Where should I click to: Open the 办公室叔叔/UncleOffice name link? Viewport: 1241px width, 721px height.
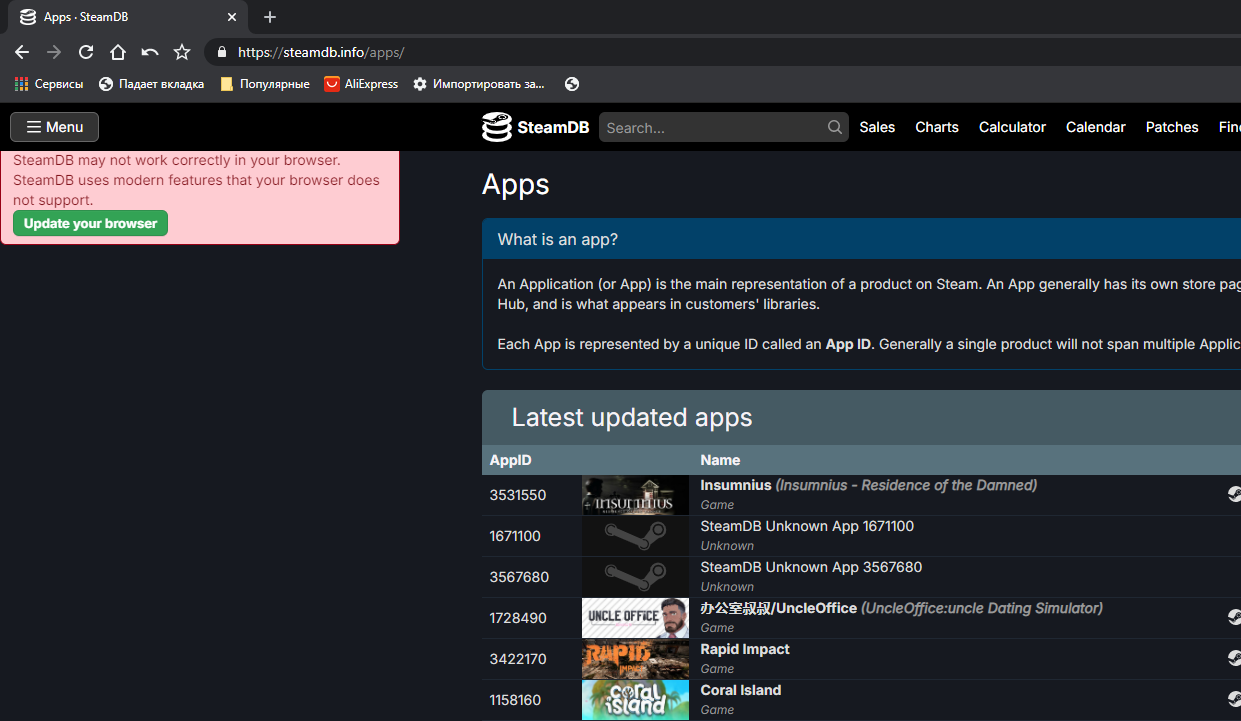(x=778, y=608)
